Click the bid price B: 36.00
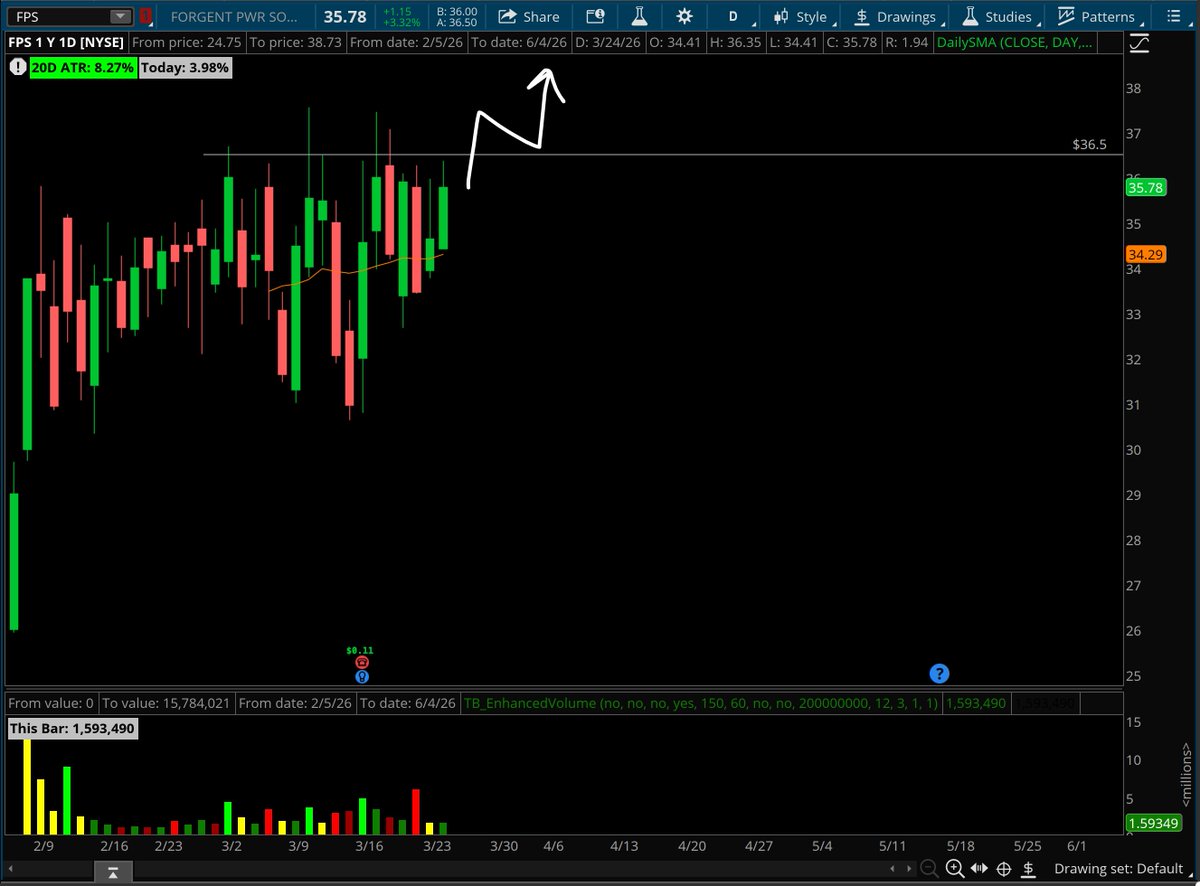The height and width of the screenshot is (886, 1200). 455,11
